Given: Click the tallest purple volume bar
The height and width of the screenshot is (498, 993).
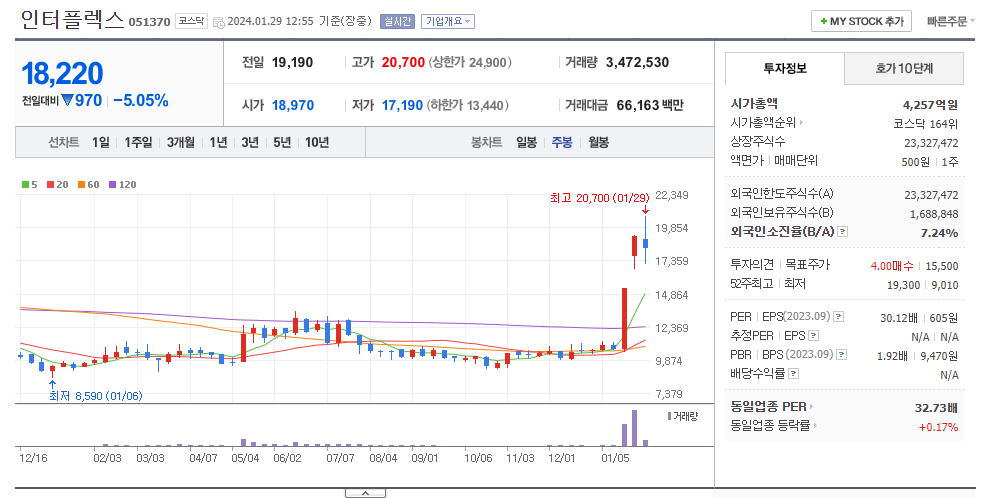Looking at the screenshot, I should [x=635, y=428].
